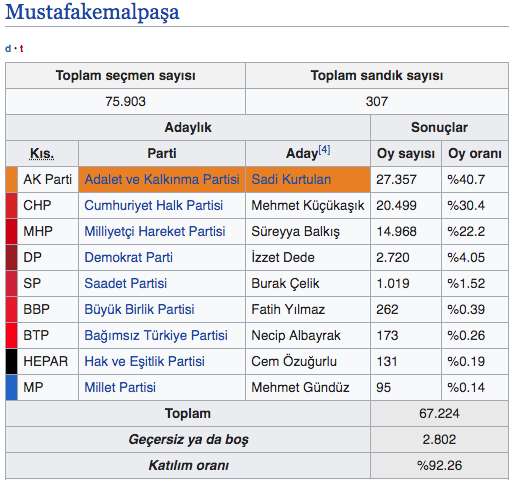
Task: Click the Sonuçlar section header
Action: [x=439, y=127]
